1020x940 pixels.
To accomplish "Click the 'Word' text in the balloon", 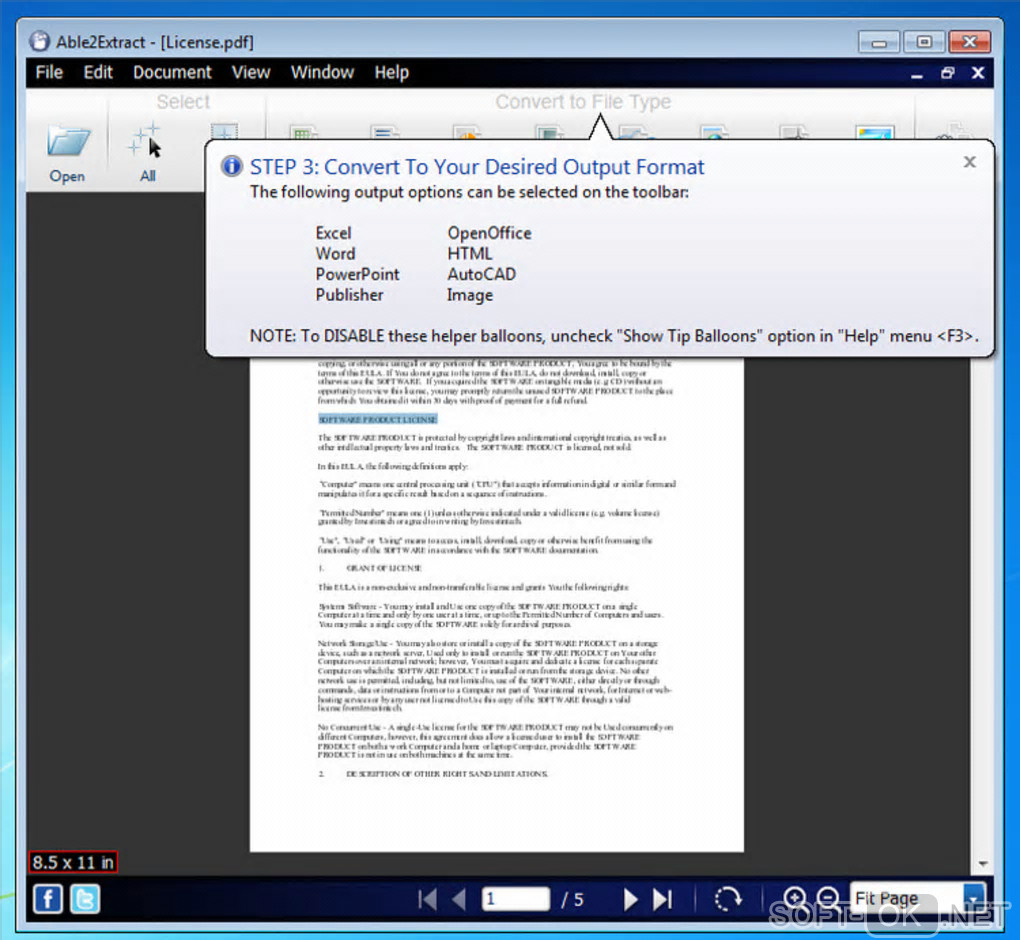I will pos(335,254).
